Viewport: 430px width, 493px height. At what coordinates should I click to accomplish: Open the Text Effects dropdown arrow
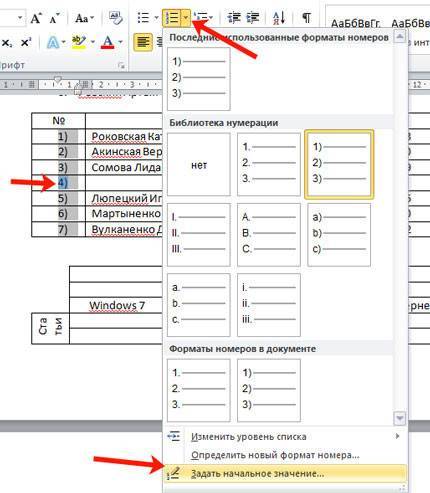(63, 43)
